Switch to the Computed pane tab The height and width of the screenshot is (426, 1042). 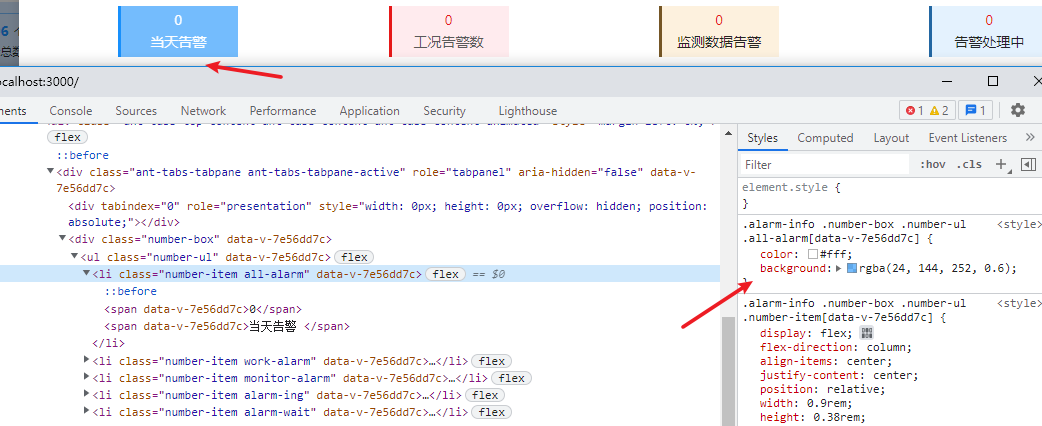(x=825, y=138)
